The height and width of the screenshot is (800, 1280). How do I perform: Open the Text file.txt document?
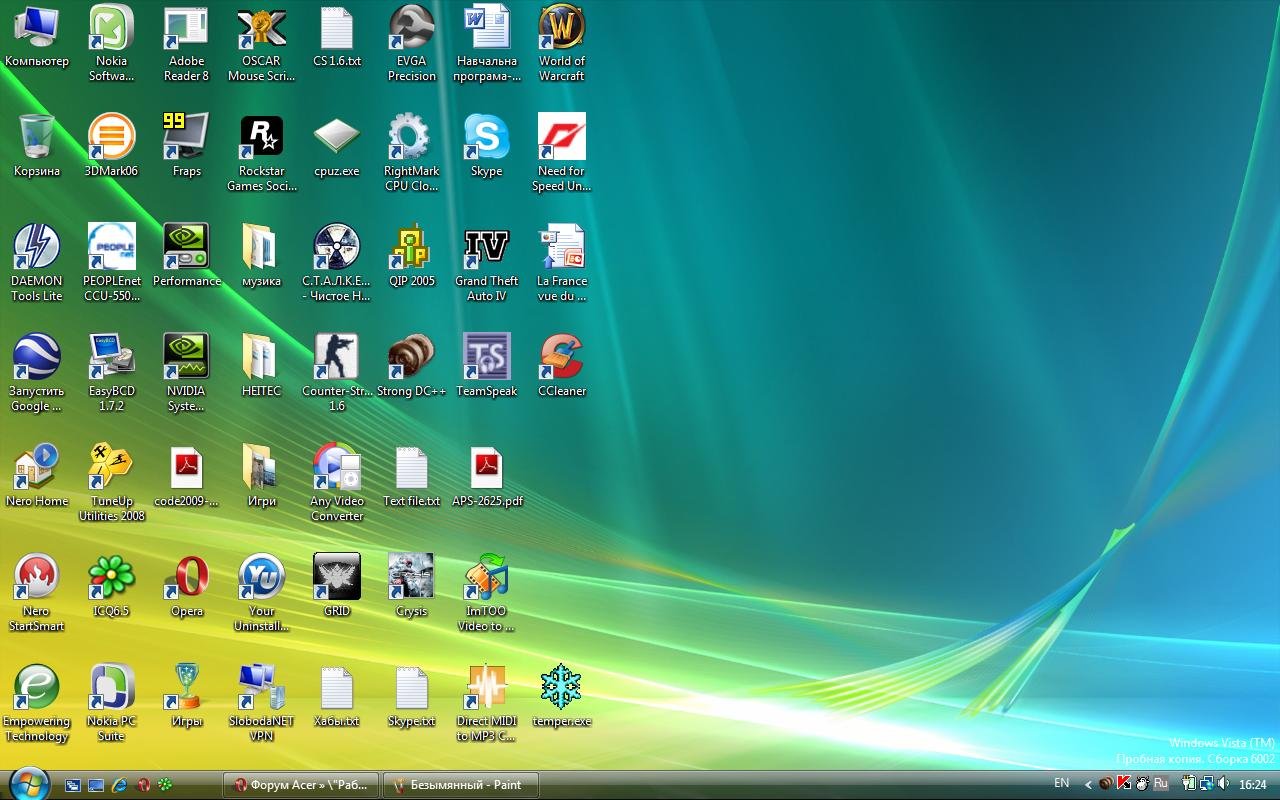(412, 467)
